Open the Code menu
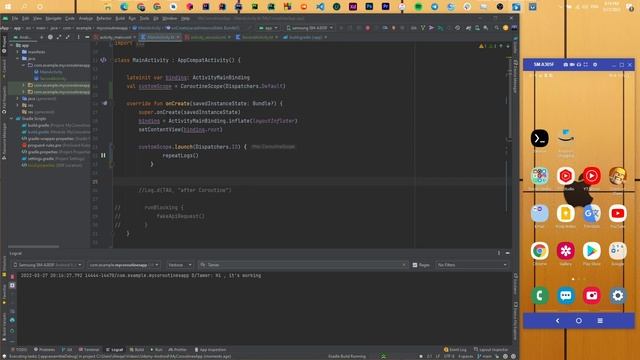This screenshot has width=640, height=360. [x=70, y=18]
